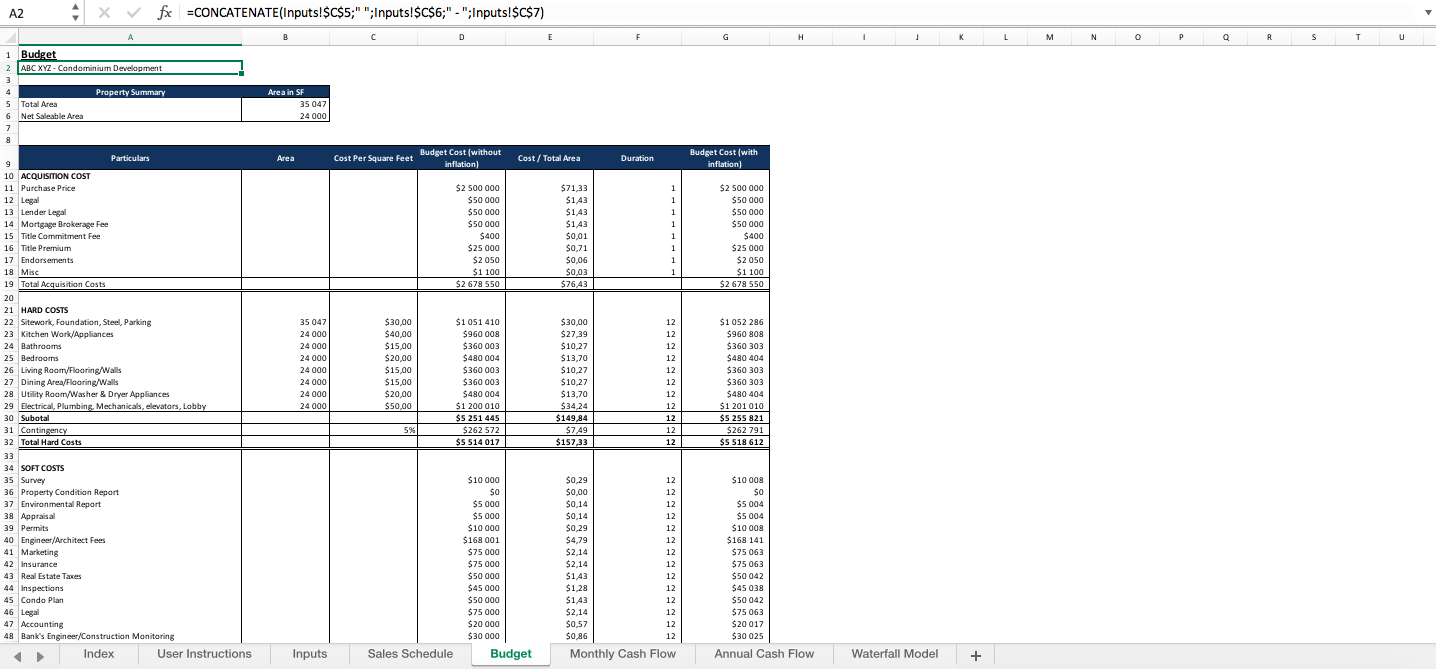
Task: Click the Enter checkmark icon in formula bar
Action: click(x=132, y=13)
